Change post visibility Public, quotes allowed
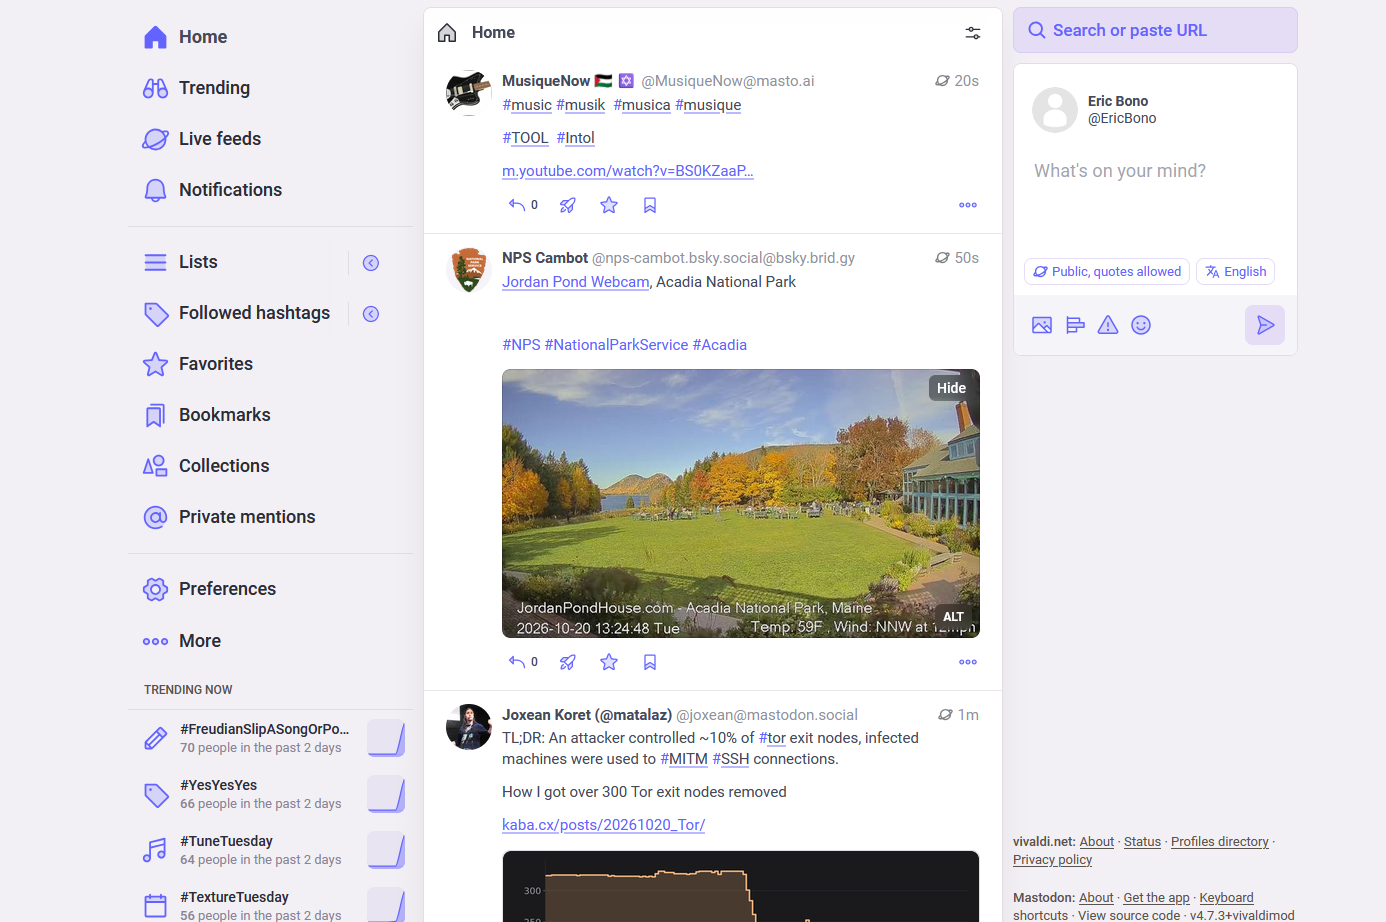This screenshot has height=922, width=1386. click(1107, 272)
